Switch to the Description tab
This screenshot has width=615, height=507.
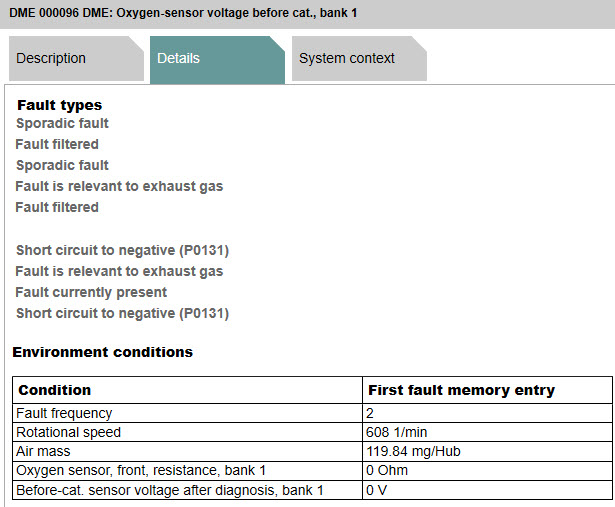click(x=51, y=59)
